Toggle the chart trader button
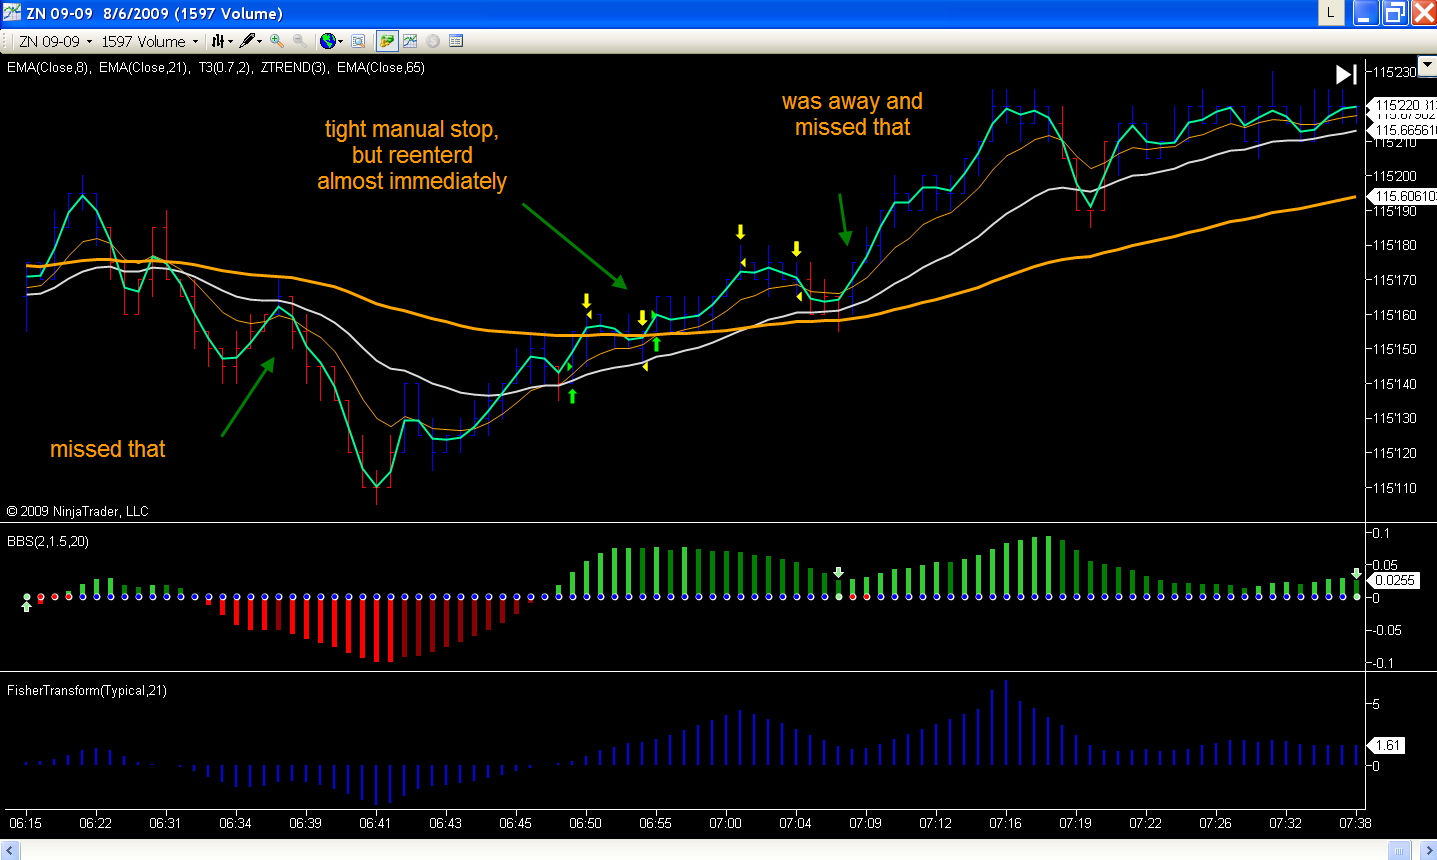Image resolution: width=1437 pixels, height=860 pixels. [x=386, y=41]
